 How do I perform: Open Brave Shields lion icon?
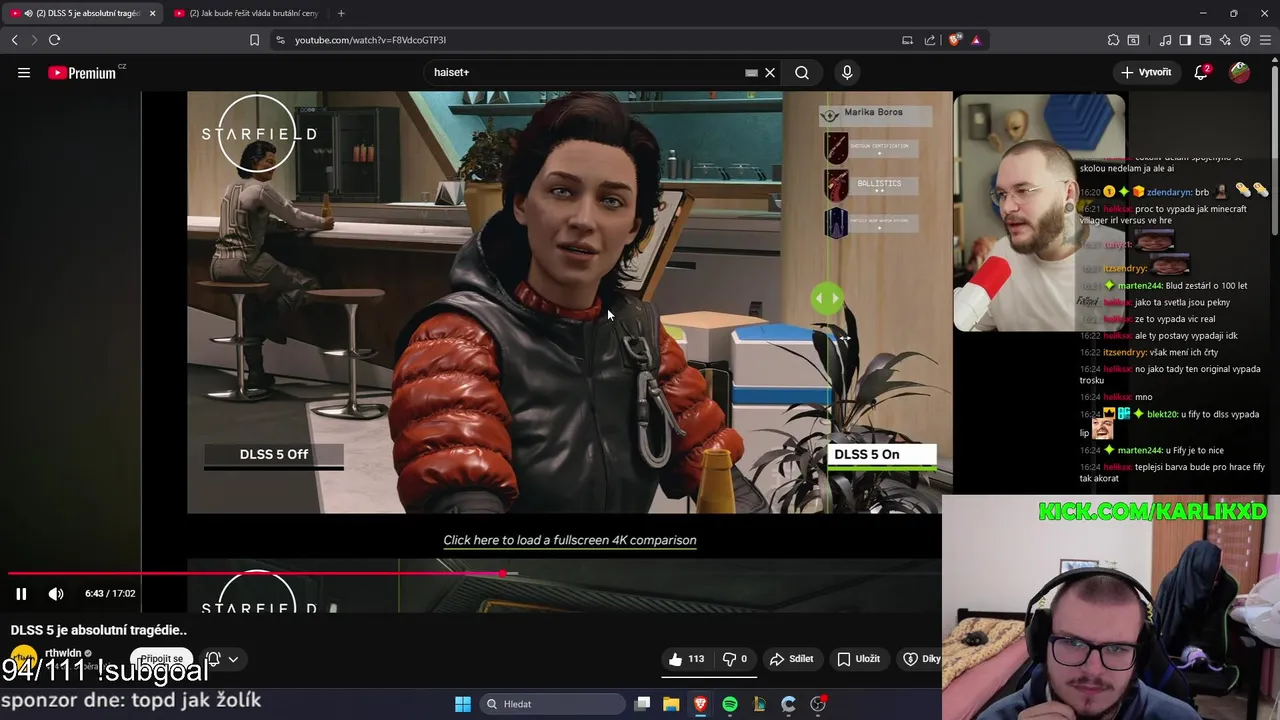pos(955,40)
